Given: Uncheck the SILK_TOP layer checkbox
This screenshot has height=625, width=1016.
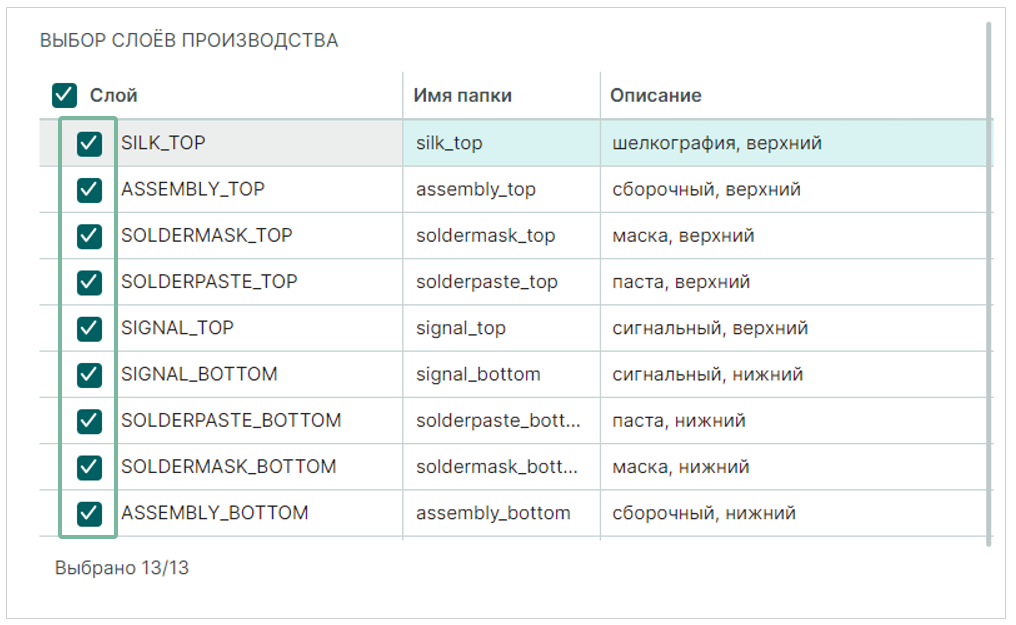Looking at the screenshot, I should (90, 144).
